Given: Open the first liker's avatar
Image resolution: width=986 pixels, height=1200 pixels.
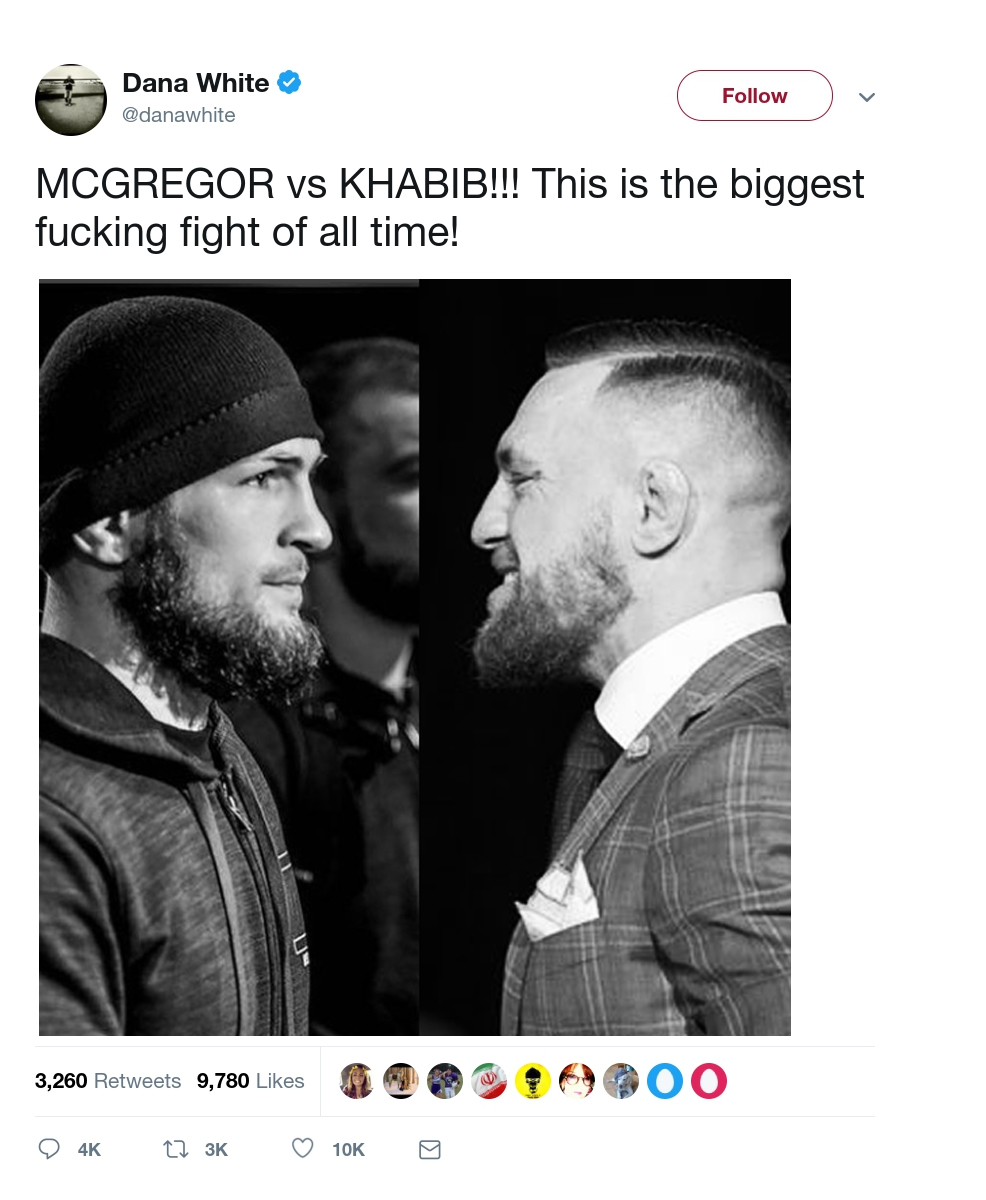Looking at the screenshot, I should [x=357, y=1081].
